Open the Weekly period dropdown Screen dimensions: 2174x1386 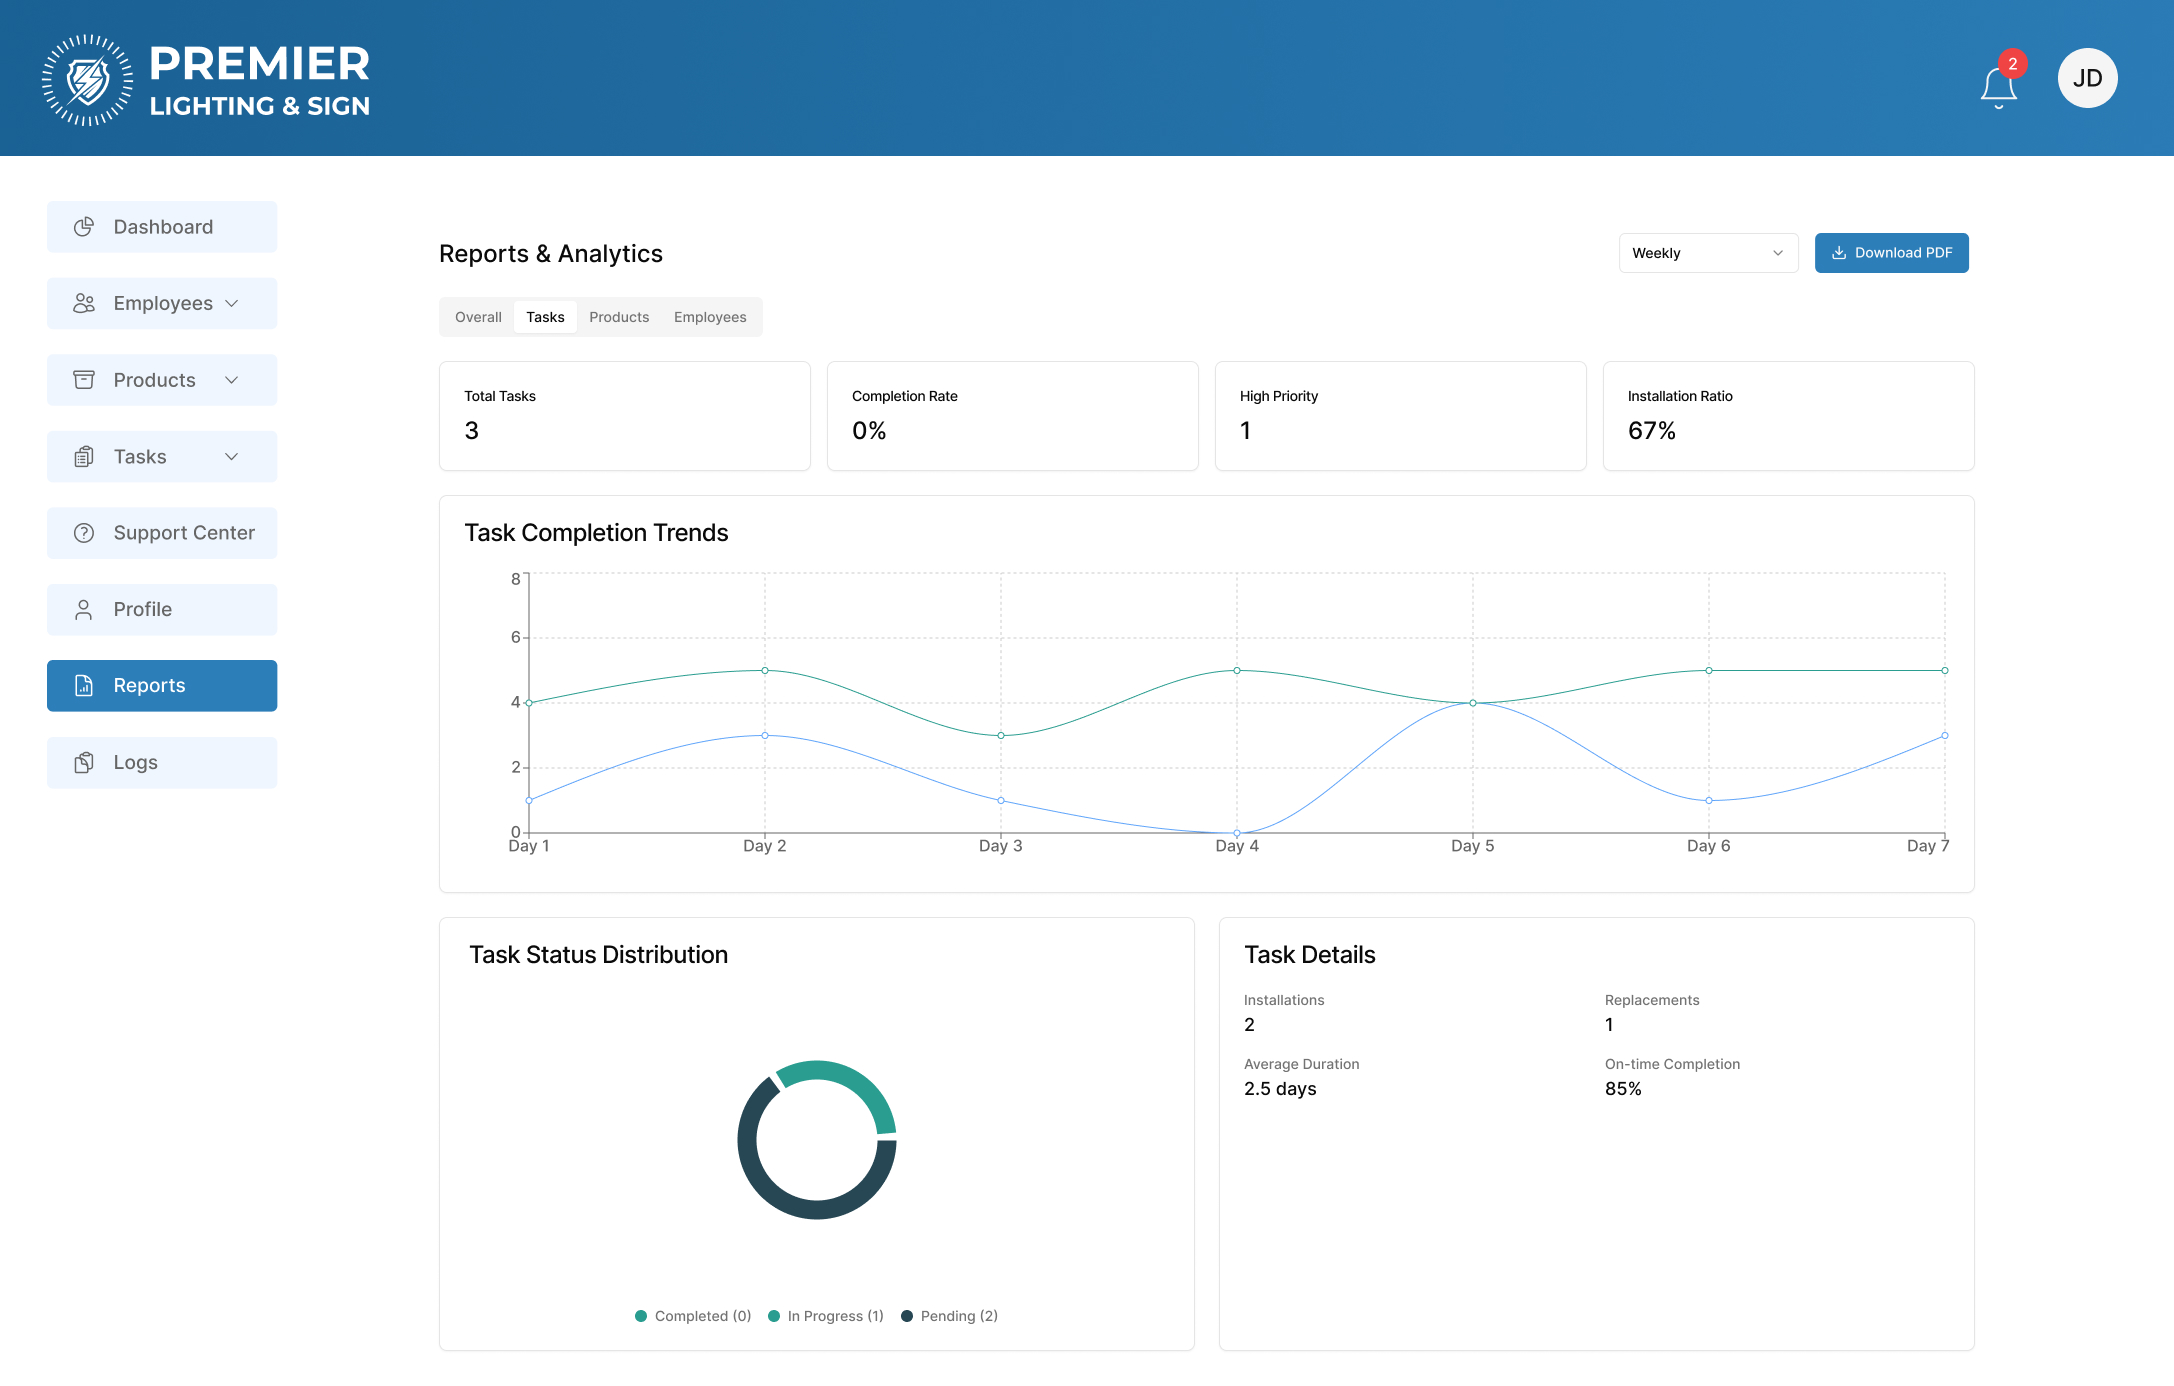pos(1708,253)
